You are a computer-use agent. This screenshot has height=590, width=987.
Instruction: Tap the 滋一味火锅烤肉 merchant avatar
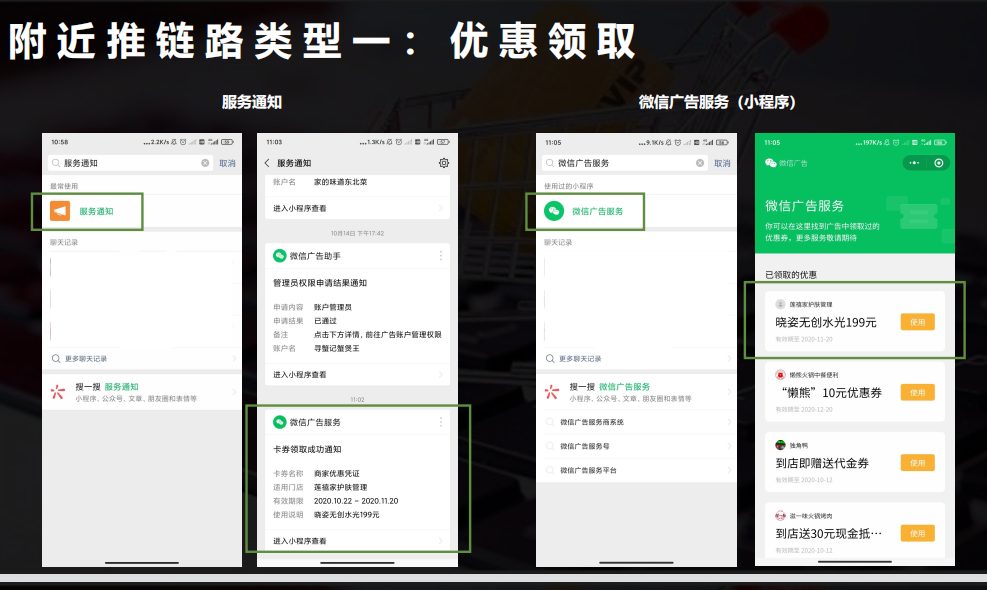pyautogui.click(x=781, y=516)
